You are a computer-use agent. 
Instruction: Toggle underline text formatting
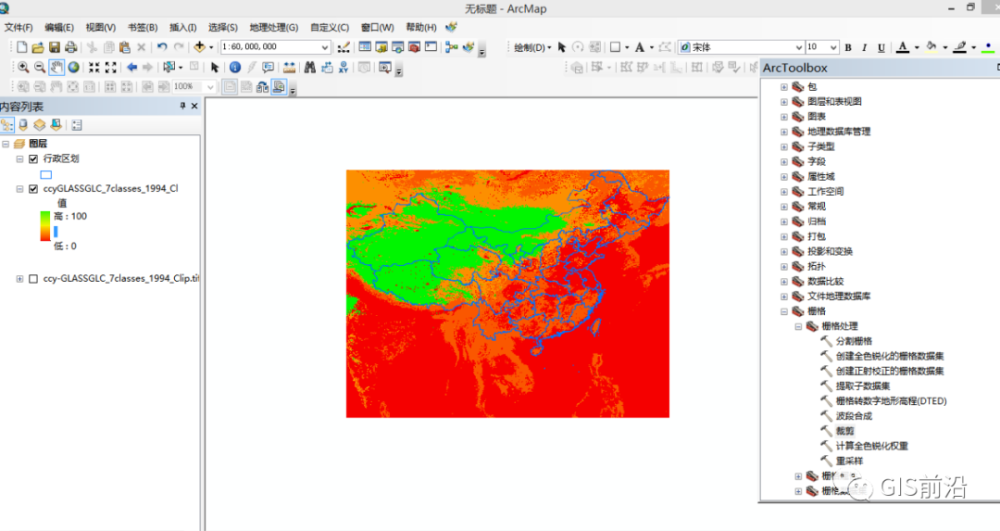tap(881, 47)
